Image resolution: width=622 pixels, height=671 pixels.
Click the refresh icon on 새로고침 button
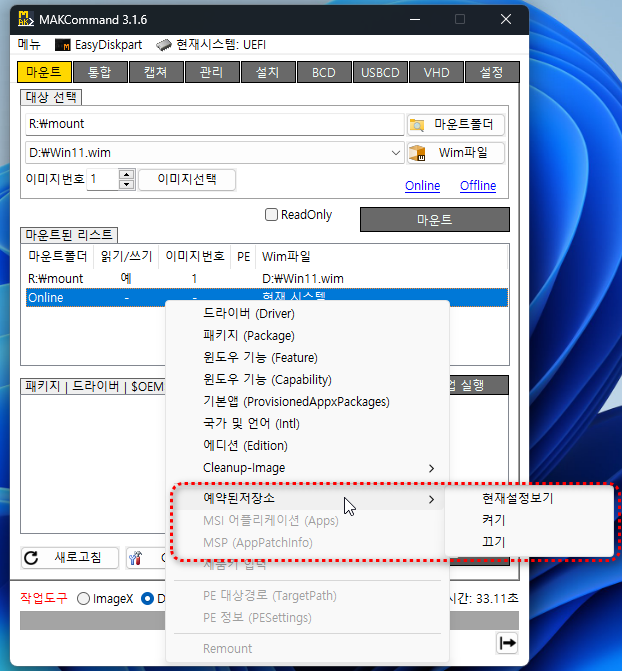click(31, 558)
